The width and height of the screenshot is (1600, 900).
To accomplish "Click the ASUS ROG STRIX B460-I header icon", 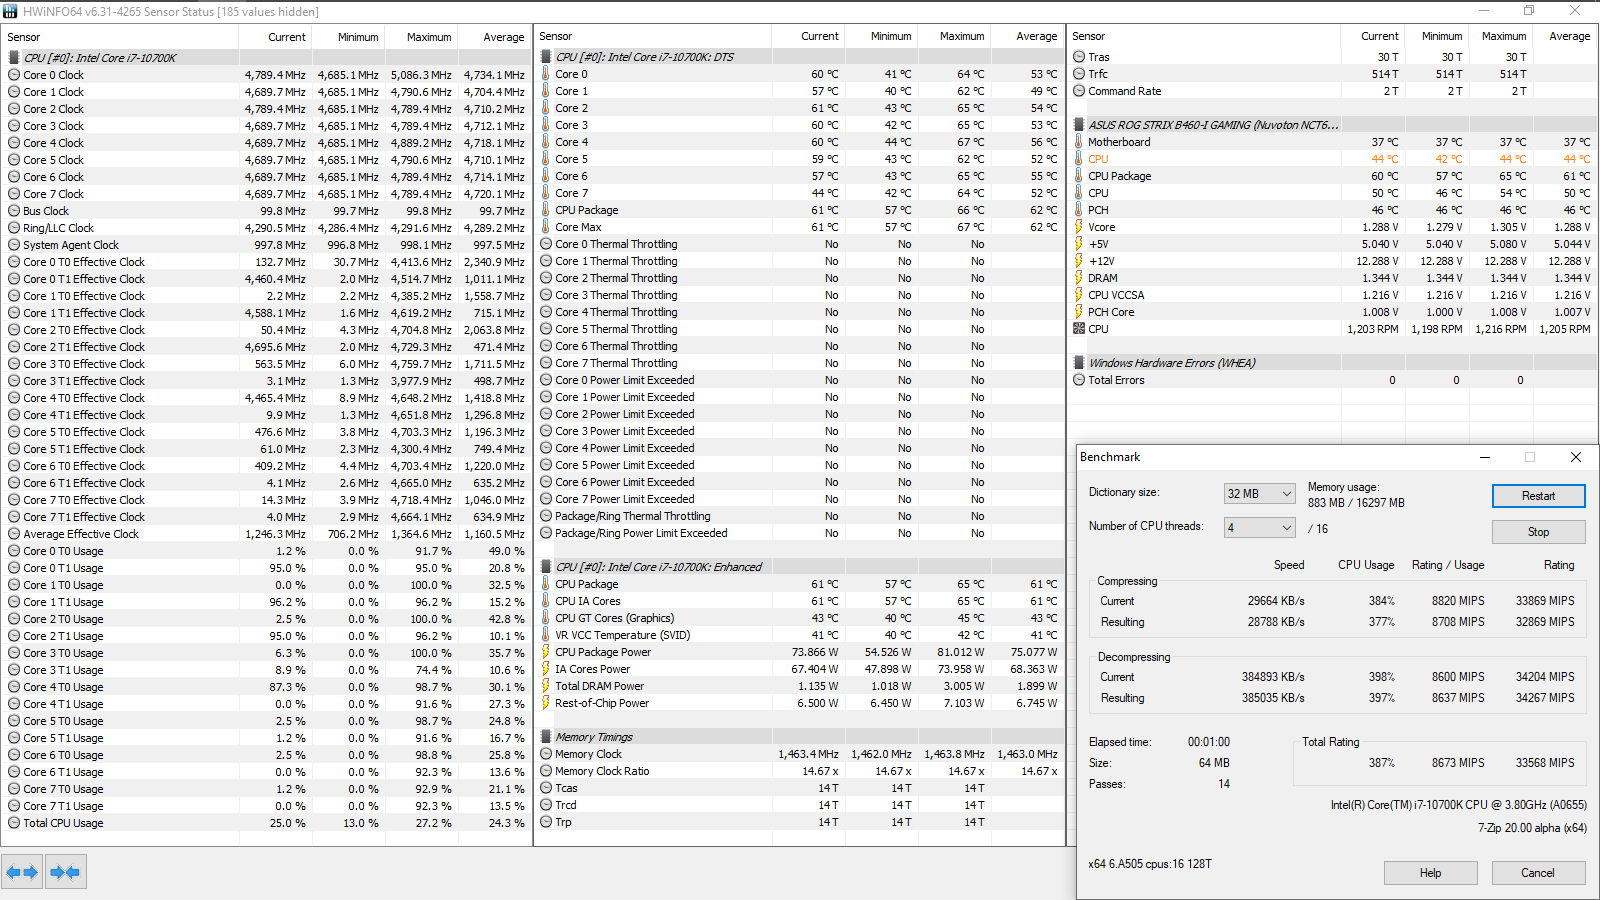I will click(x=1079, y=125).
